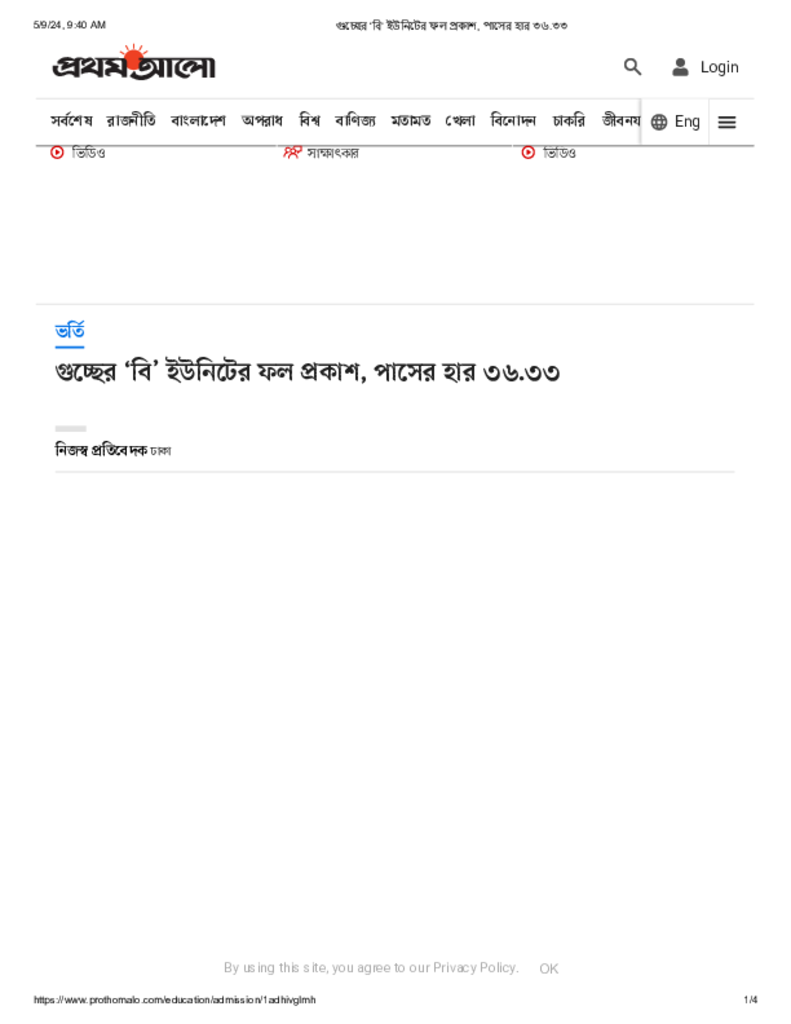791x1024 pixels.
Task: Click the Prothom Alo logo
Action: 134,64
